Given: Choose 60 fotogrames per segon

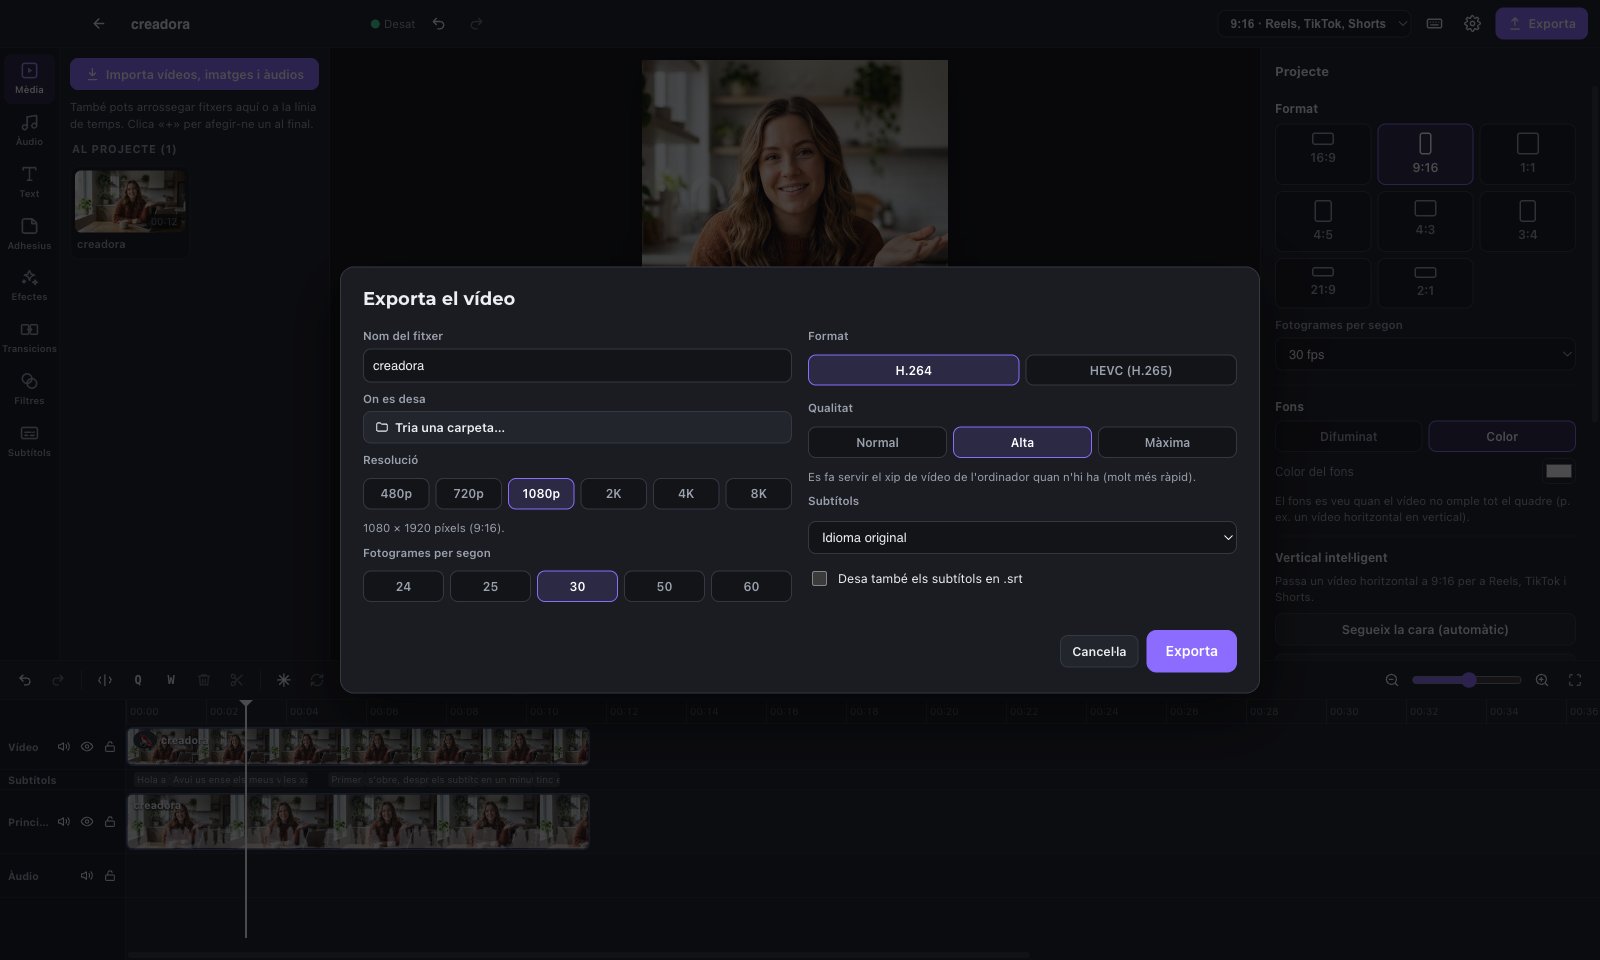Looking at the screenshot, I should tap(751, 586).
